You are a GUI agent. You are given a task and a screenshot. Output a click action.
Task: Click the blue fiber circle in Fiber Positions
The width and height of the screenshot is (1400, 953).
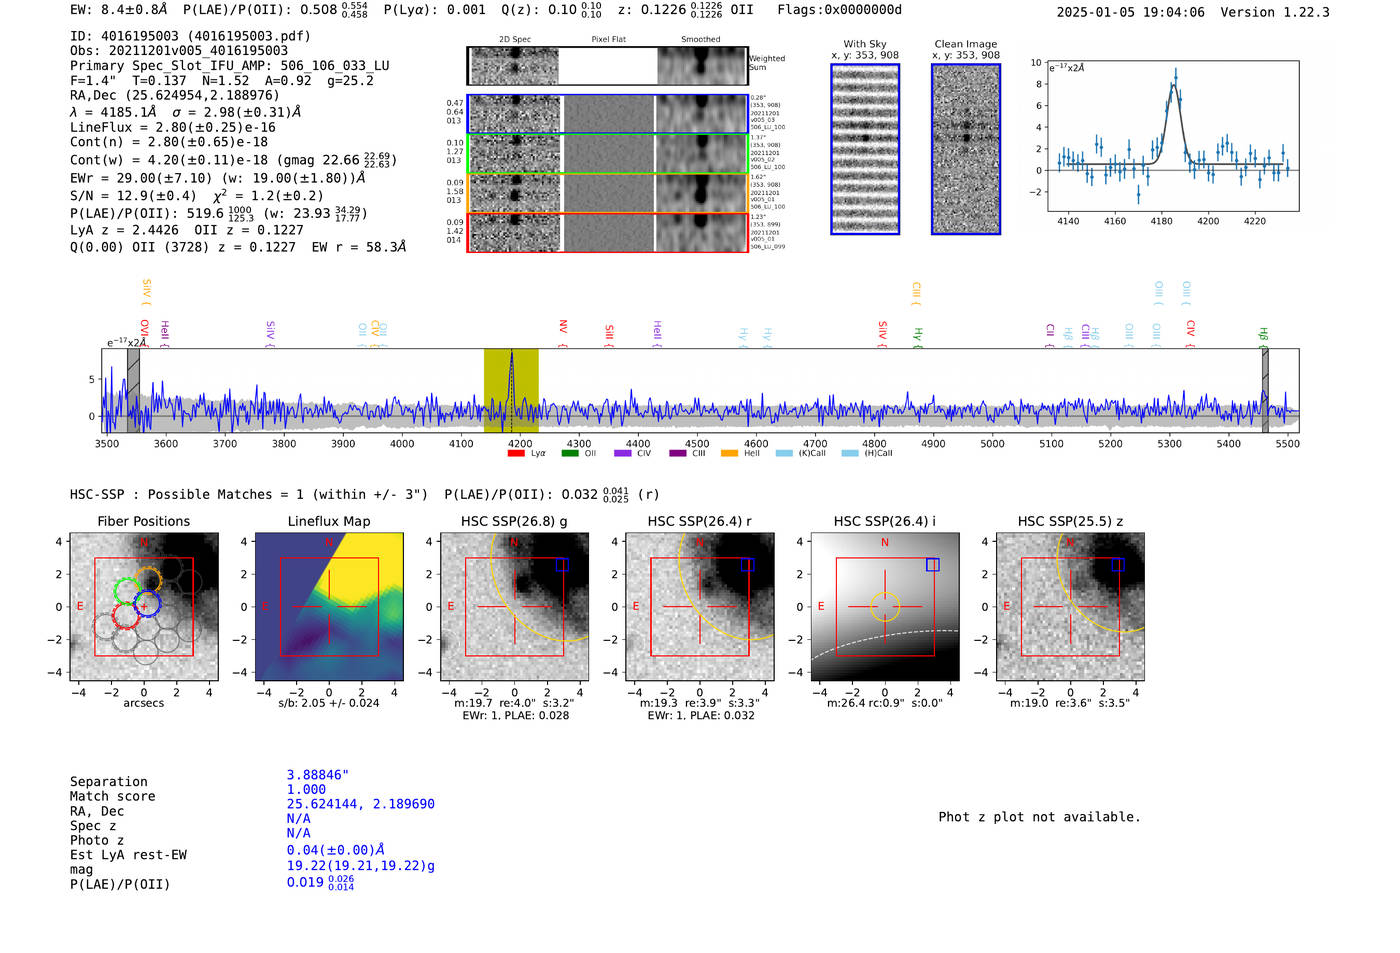pos(147,604)
